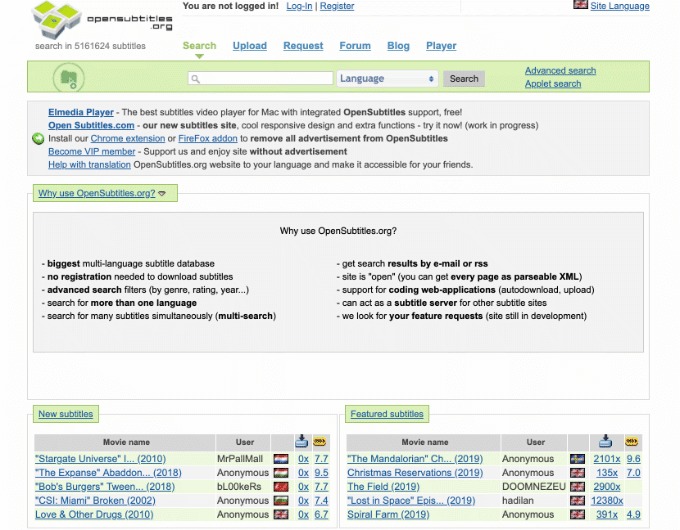680x530 pixels.
Task: Click download column icon in Featured subtitles table
Action: [605, 441]
